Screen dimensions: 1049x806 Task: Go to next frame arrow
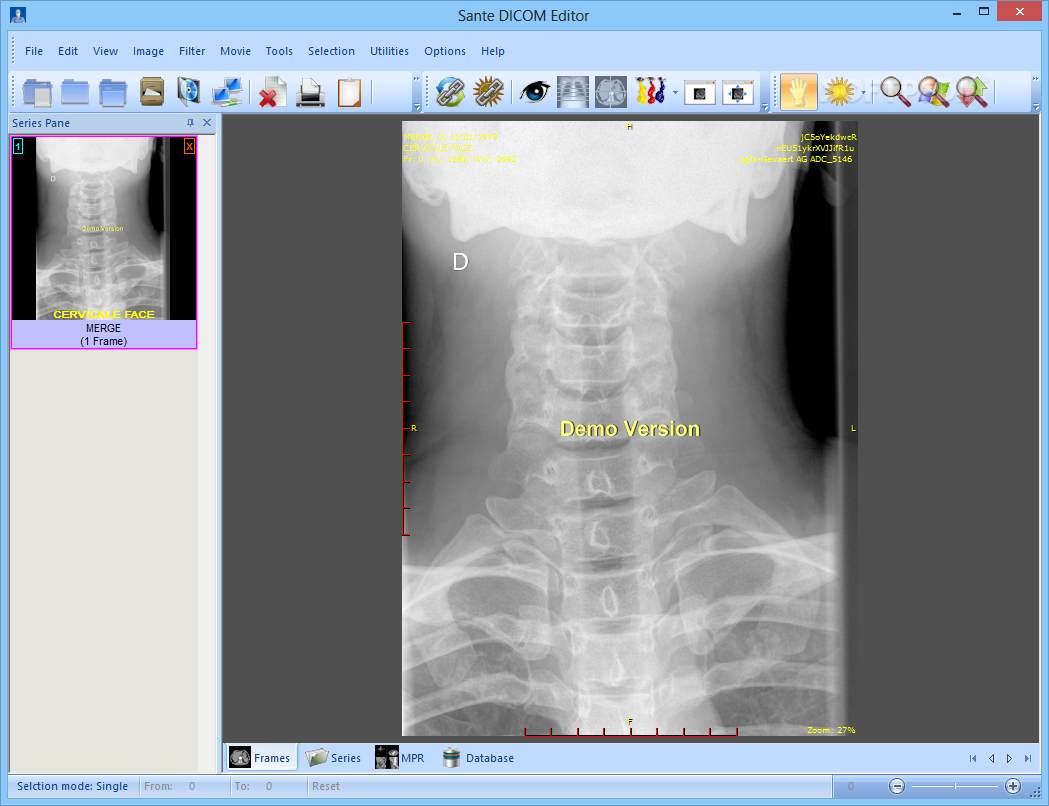(x=1009, y=759)
